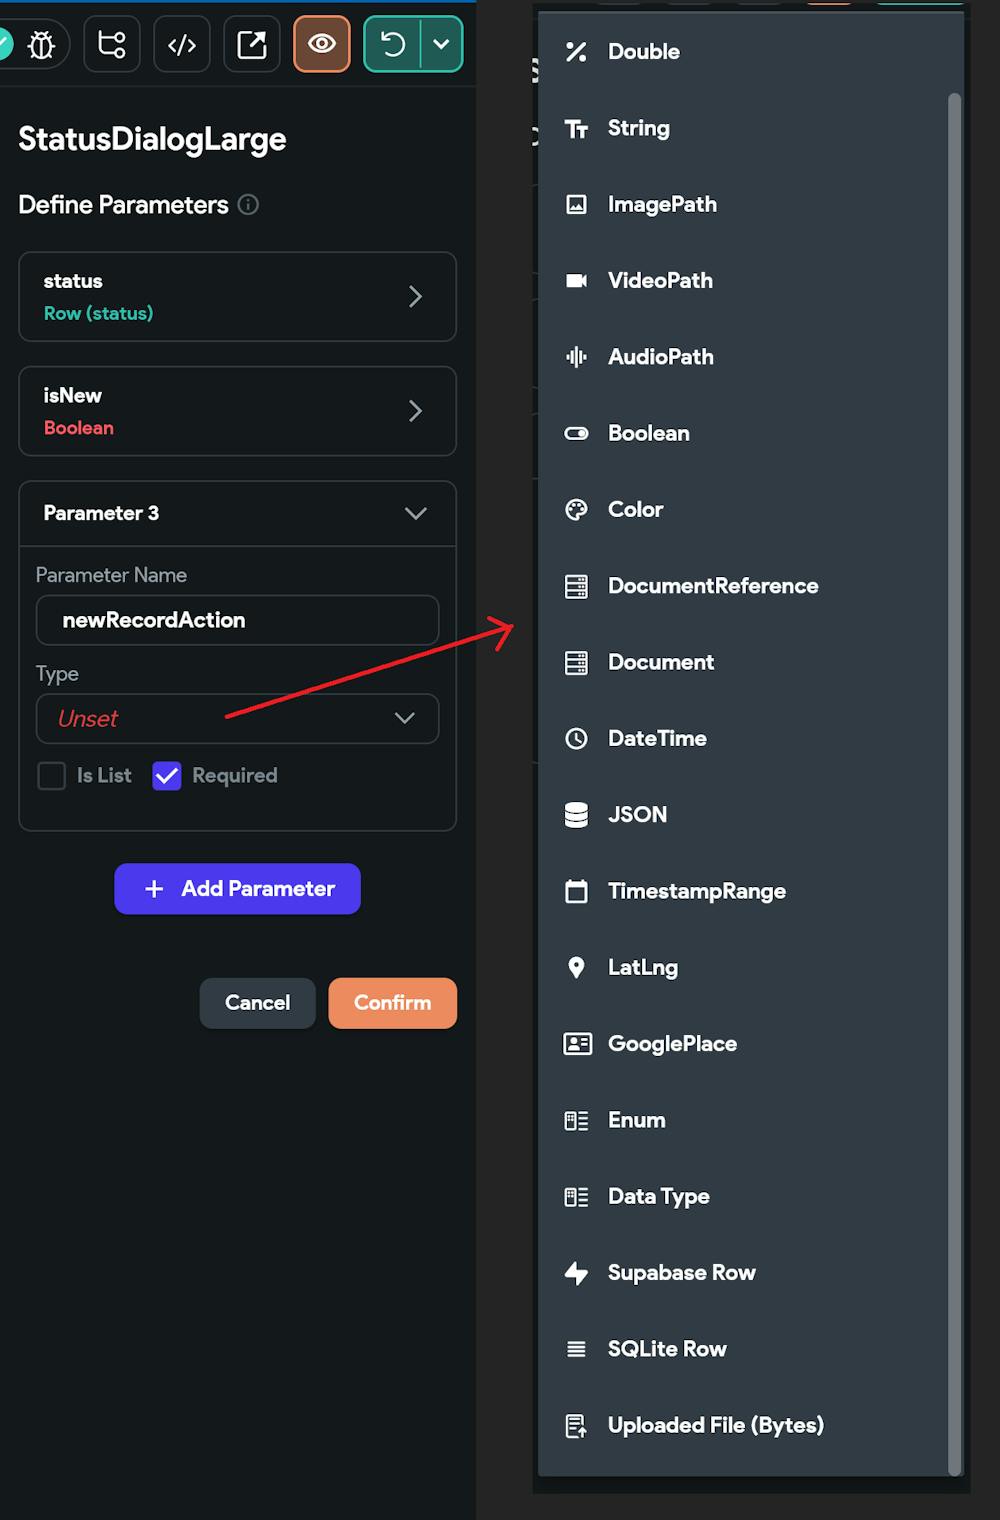Open the dropdown arrow next to restart
This screenshot has height=1520, width=1000.
pyautogui.click(x=441, y=45)
